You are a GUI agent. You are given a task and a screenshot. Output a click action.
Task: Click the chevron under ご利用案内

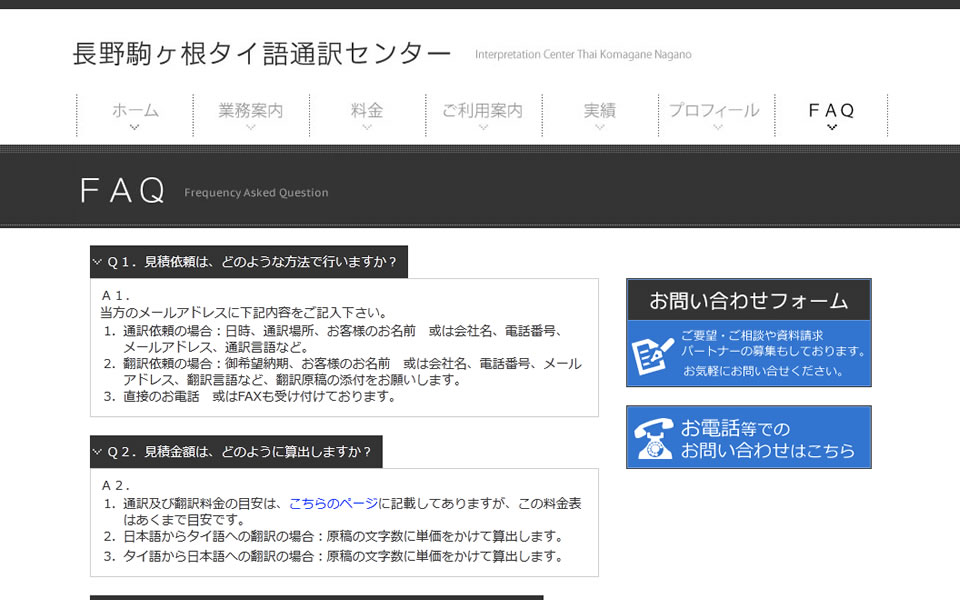coord(483,127)
